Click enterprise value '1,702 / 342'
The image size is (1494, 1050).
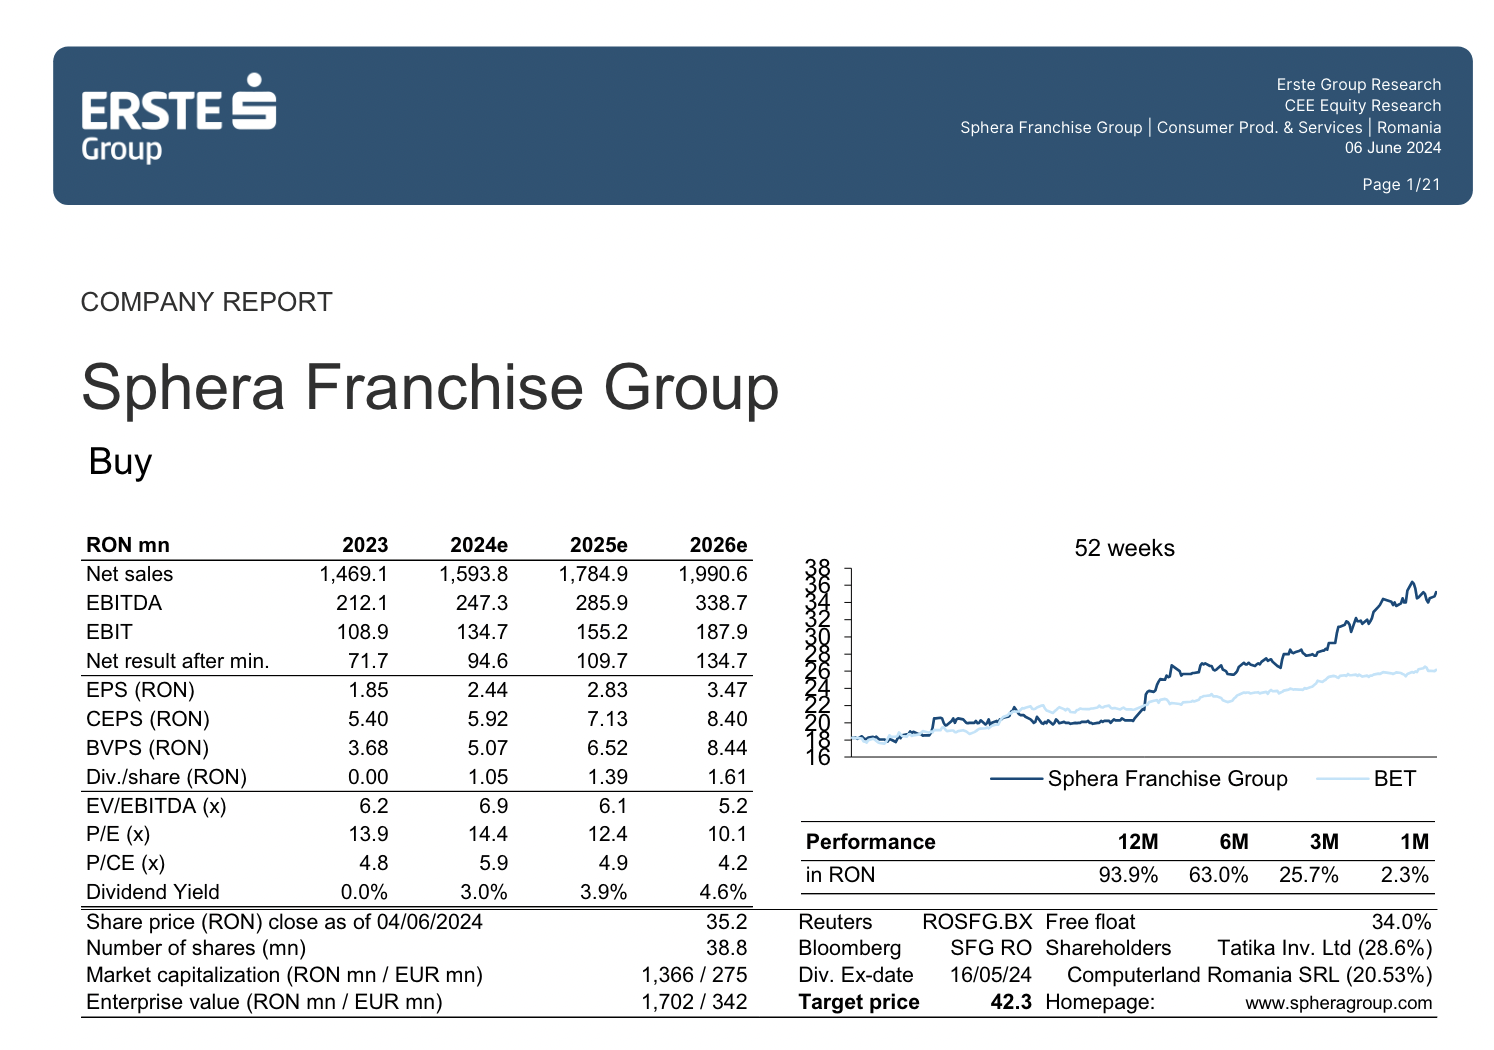tap(694, 1002)
